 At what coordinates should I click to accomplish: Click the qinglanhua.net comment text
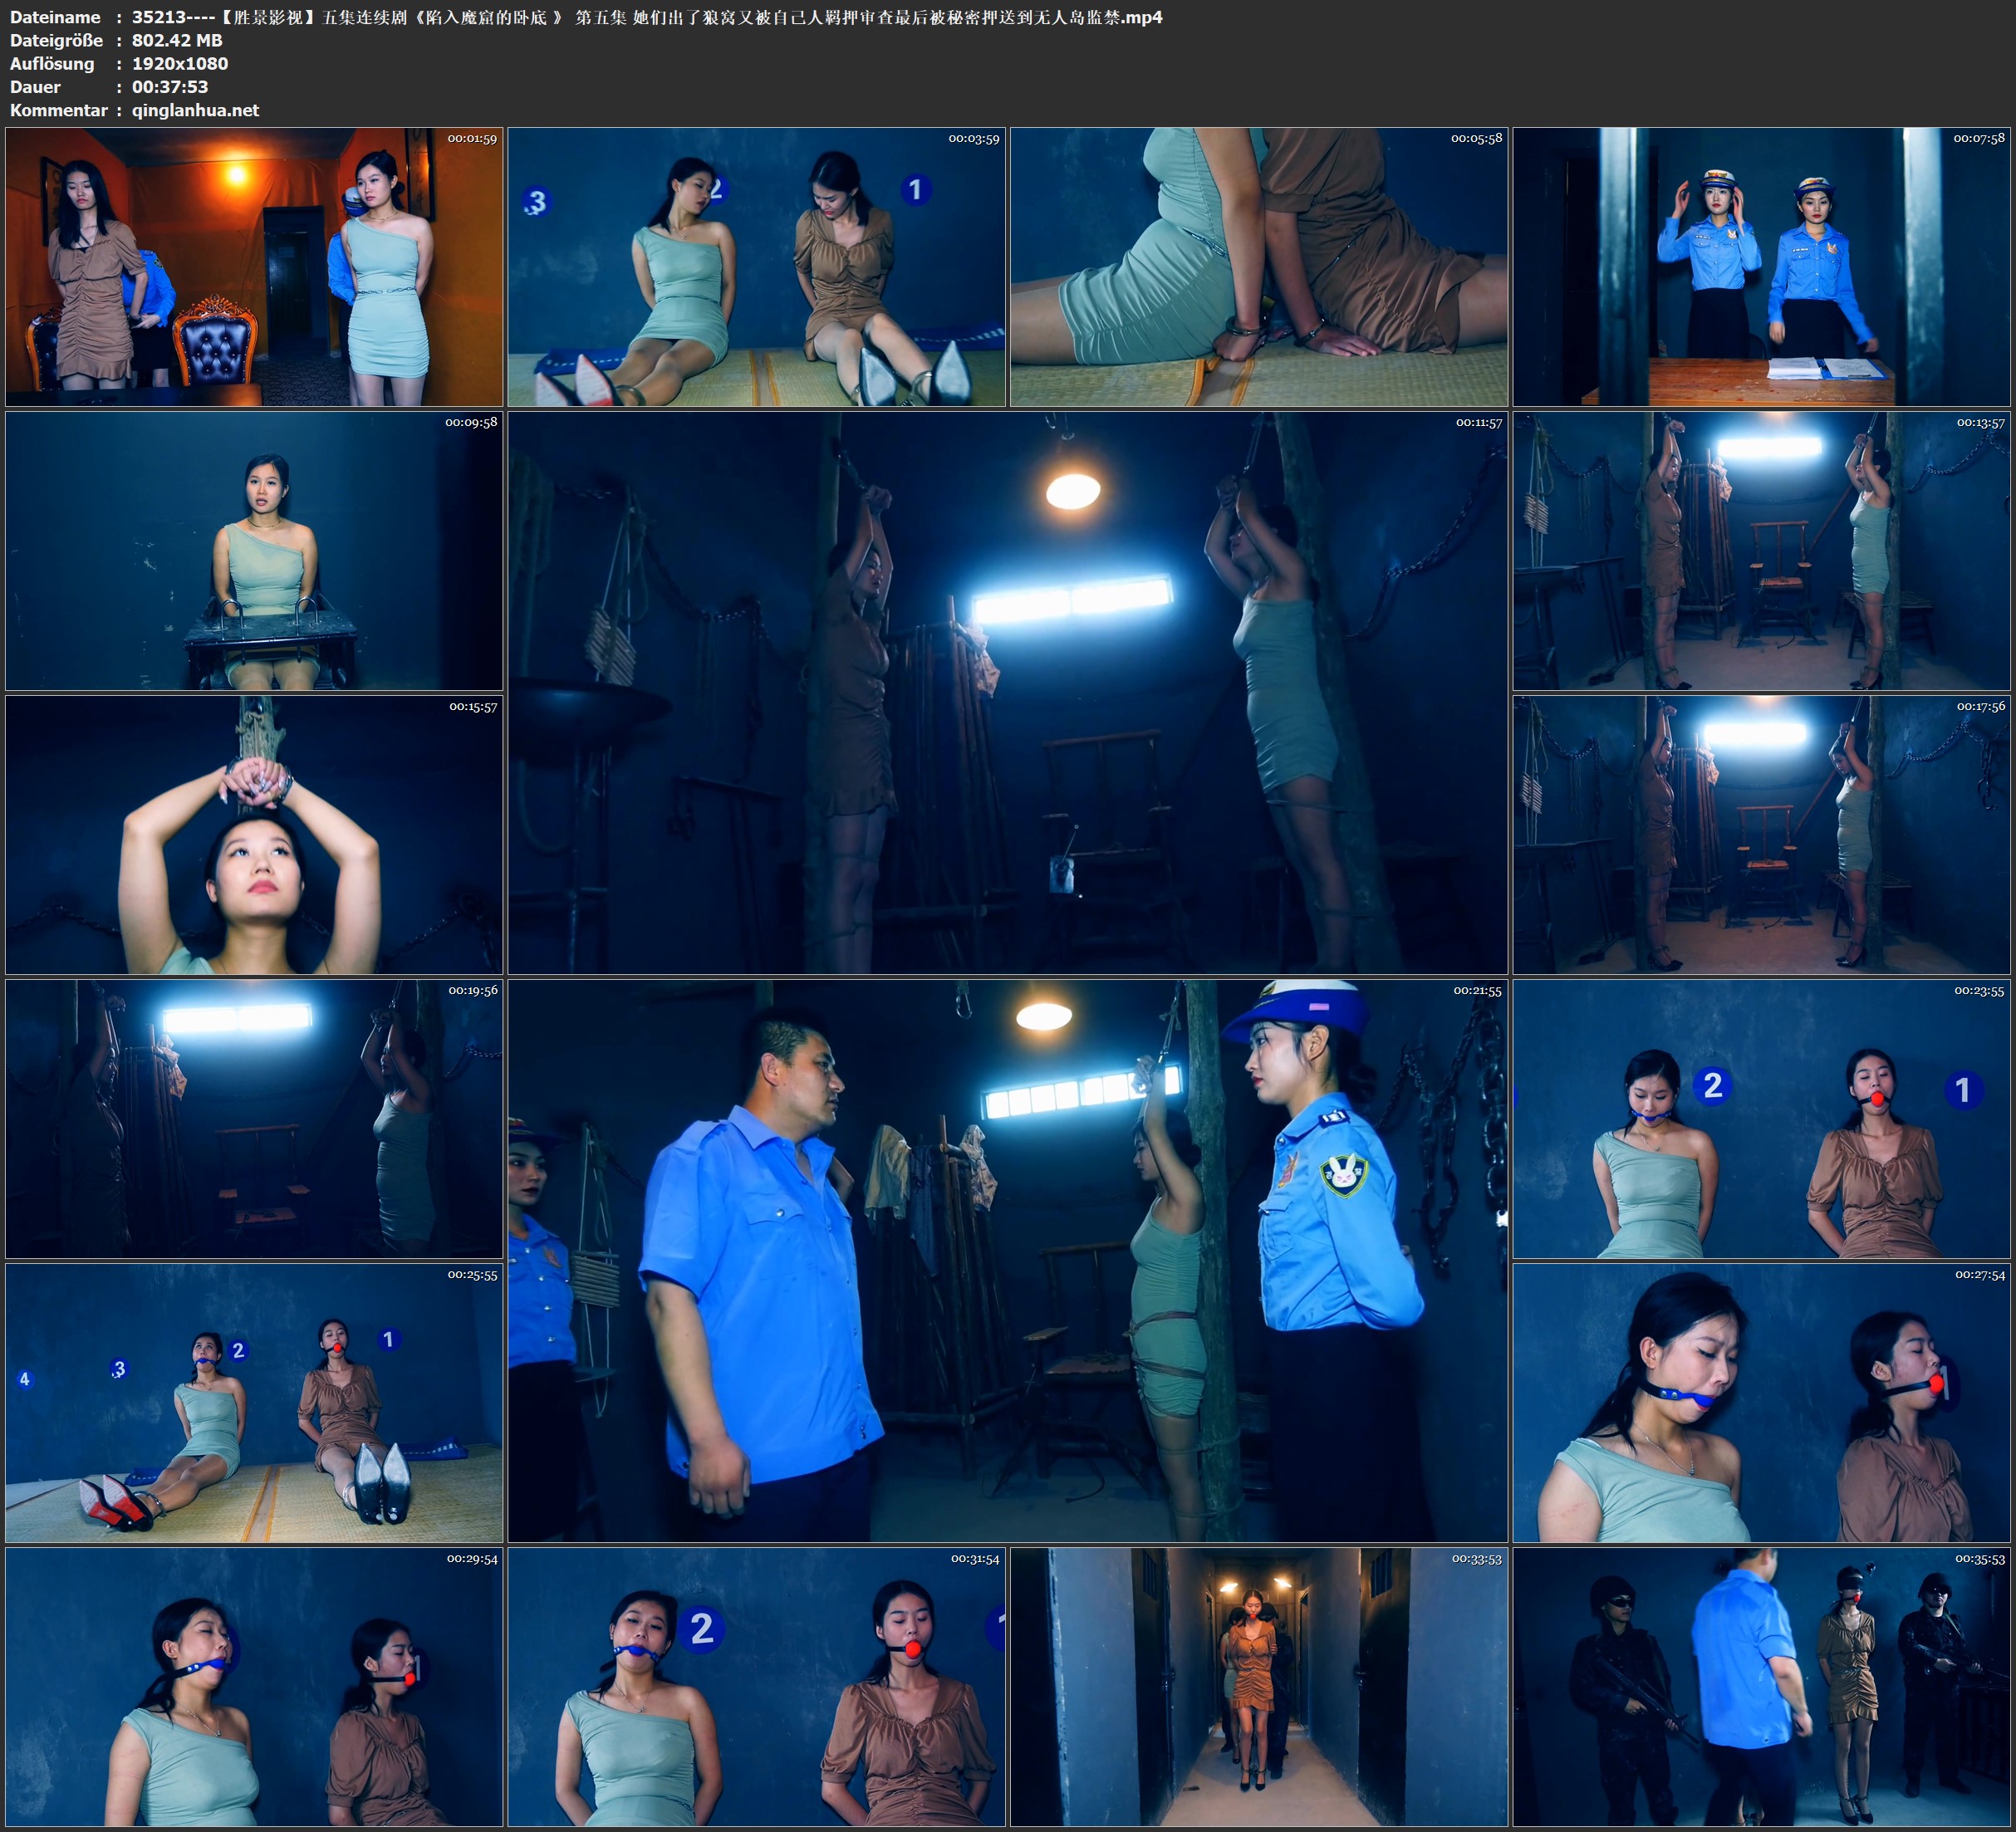195,110
